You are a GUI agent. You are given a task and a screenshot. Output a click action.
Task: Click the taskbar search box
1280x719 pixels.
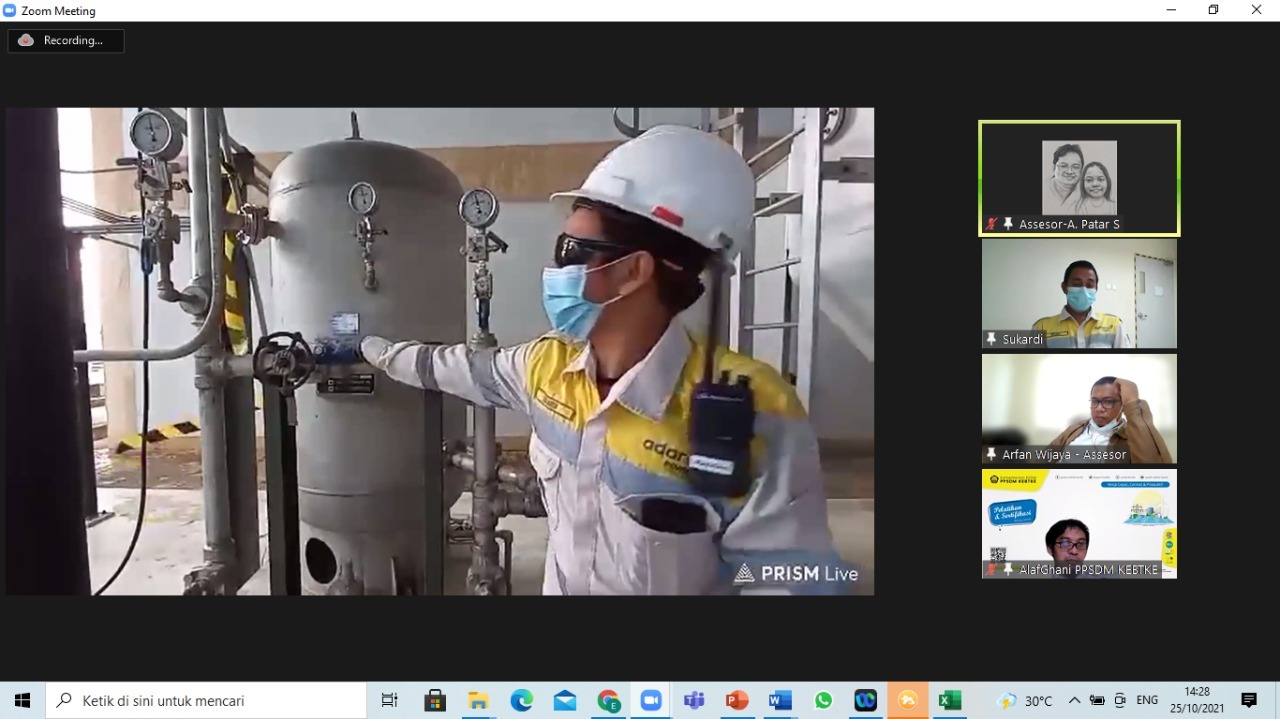point(207,700)
